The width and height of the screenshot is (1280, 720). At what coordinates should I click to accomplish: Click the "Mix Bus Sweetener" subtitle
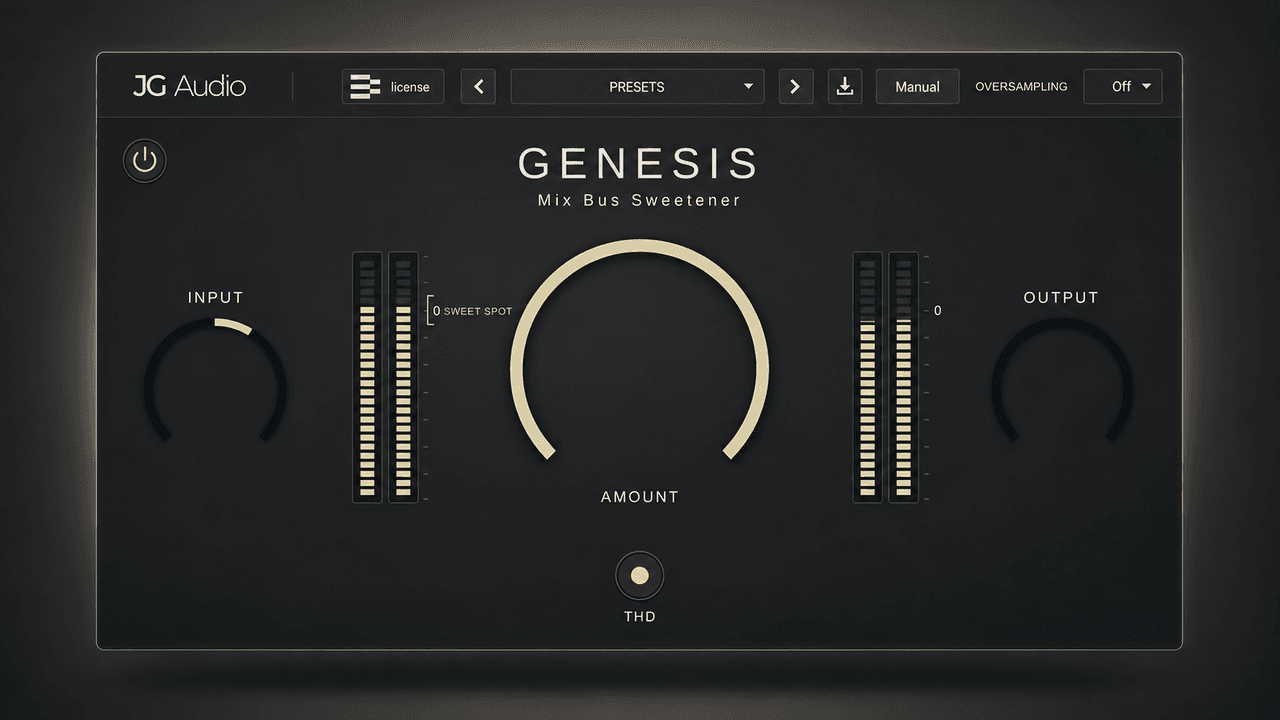pyautogui.click(x=639, y=200)
